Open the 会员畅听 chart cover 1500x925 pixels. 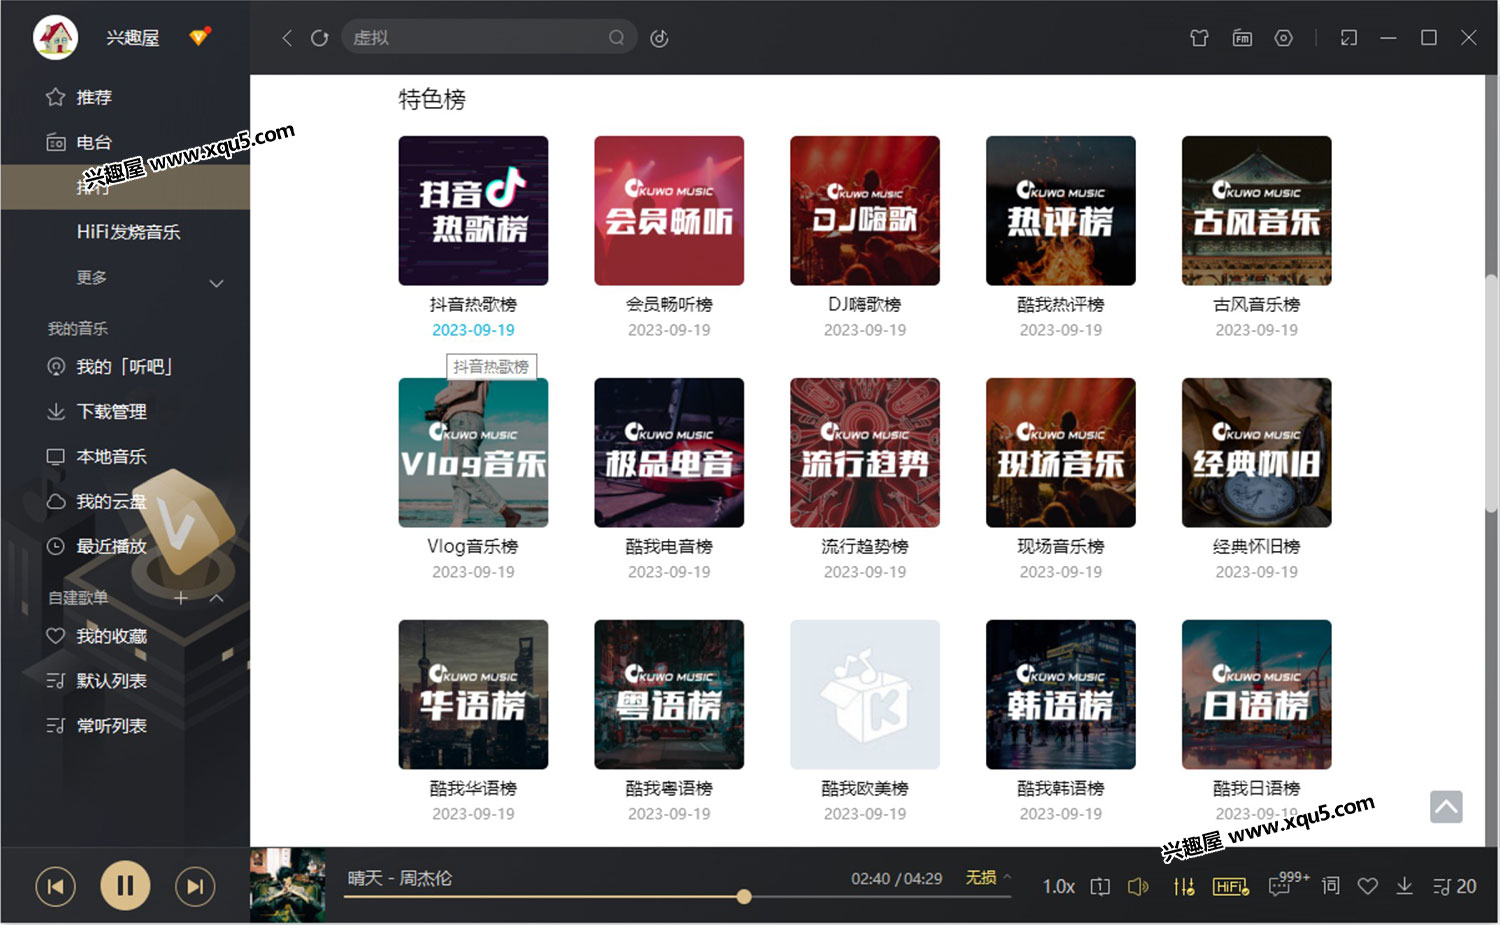point(669,211)
